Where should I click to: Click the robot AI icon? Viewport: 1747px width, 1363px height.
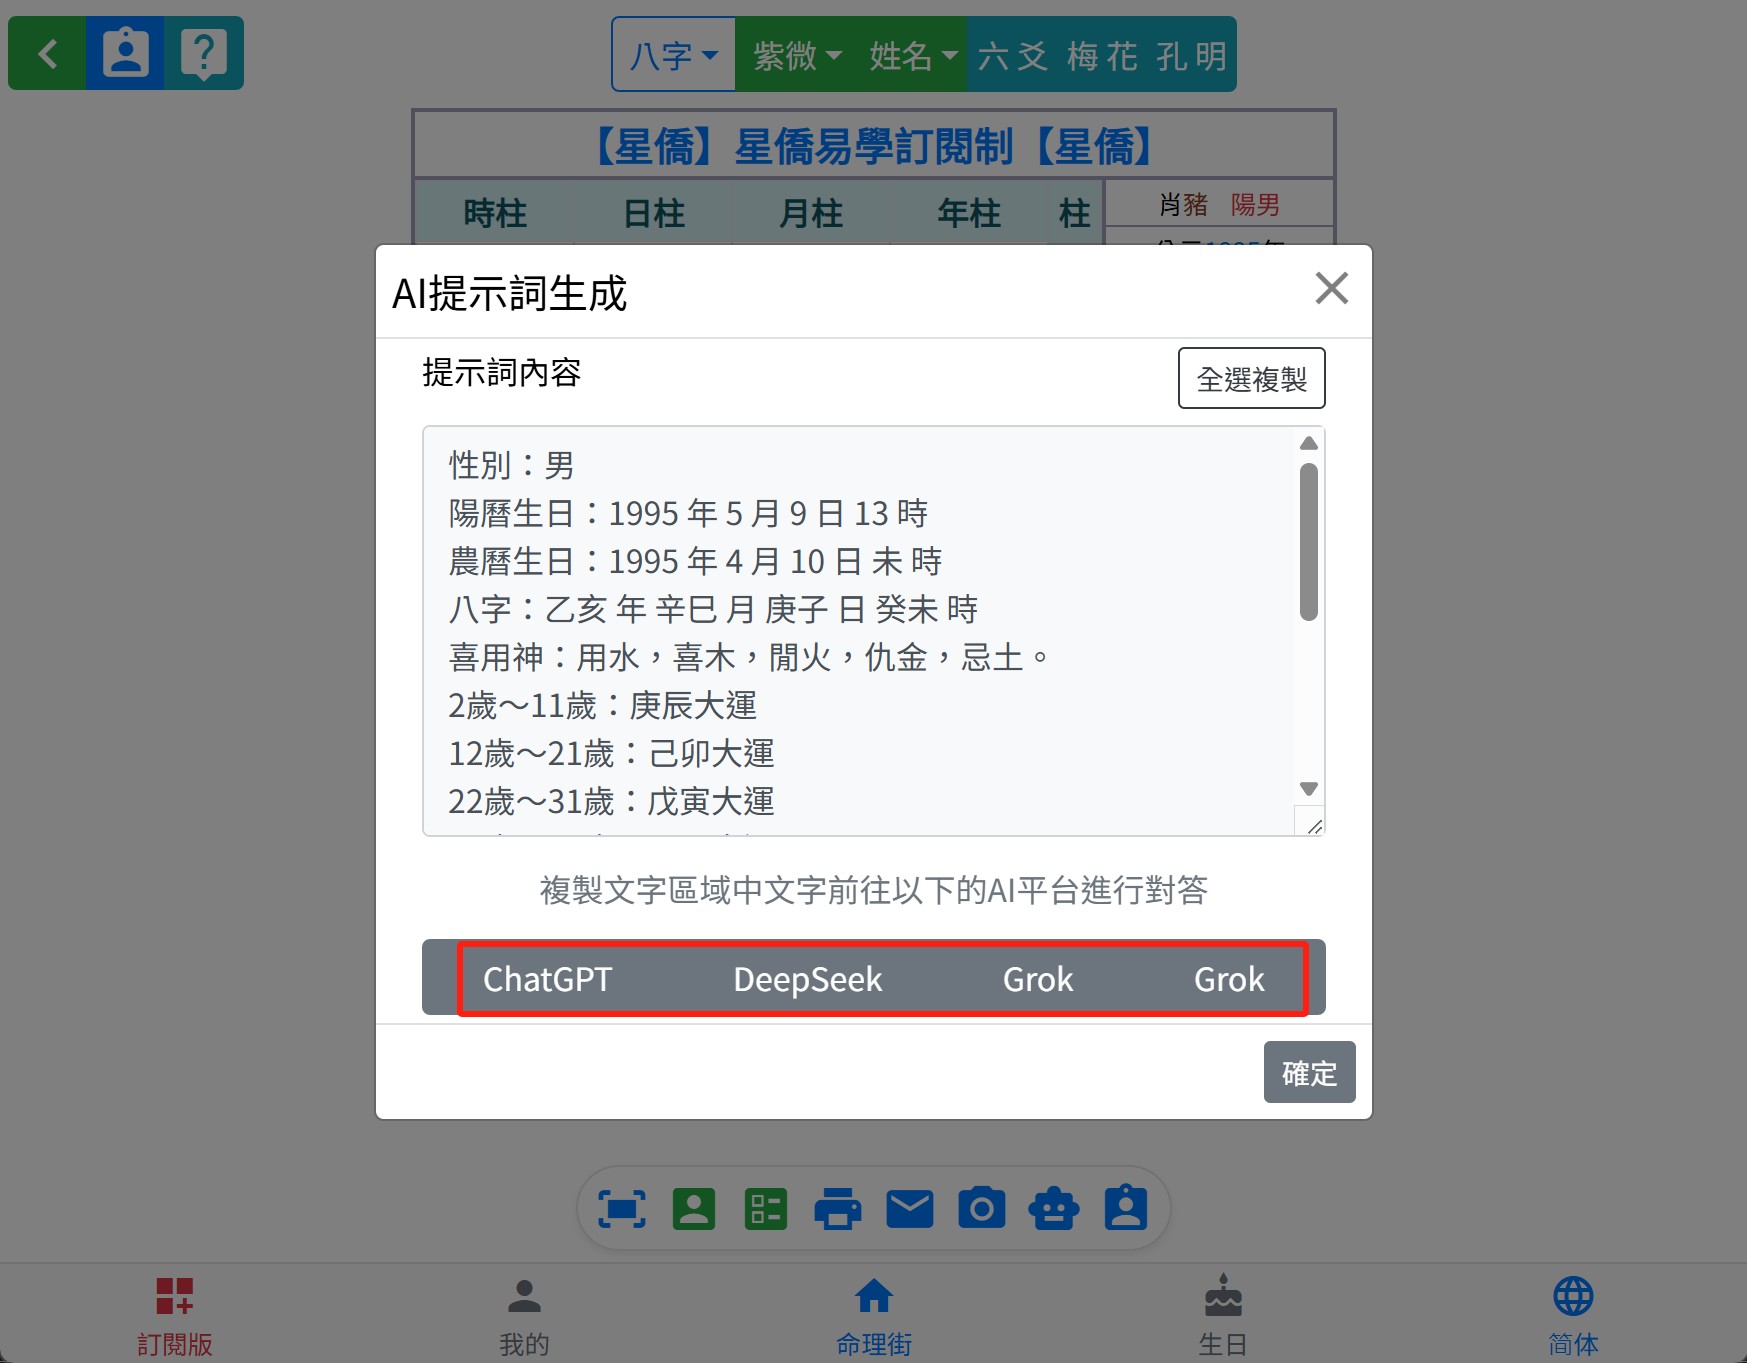(1054, 1209)
